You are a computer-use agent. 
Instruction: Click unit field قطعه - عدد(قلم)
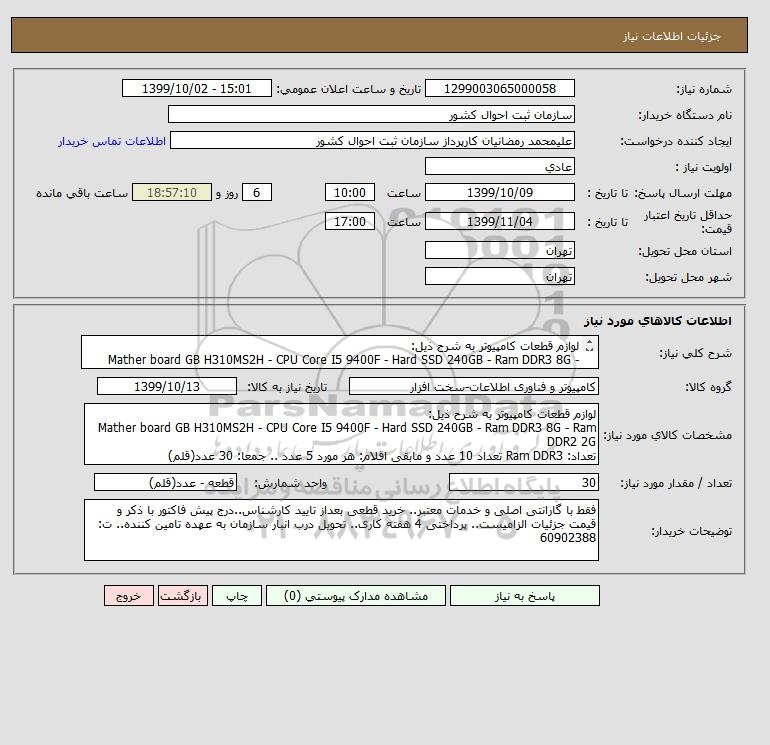[x=165, y=482]
